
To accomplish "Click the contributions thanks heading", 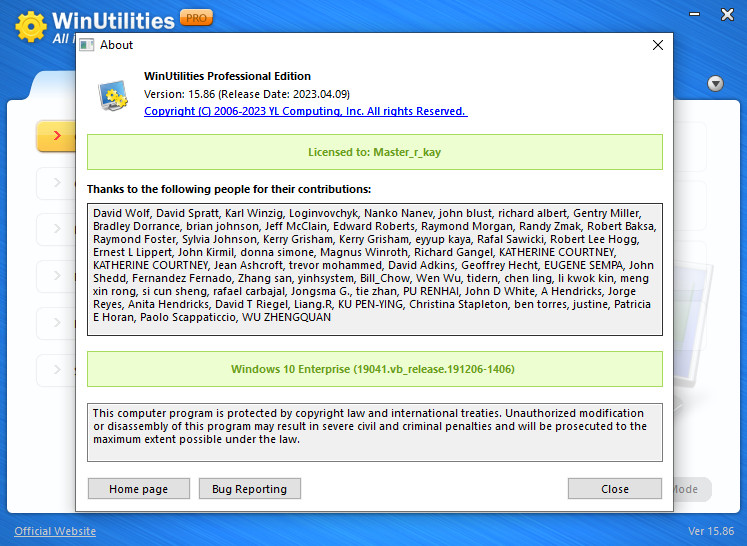I will pyautogui.click(x=229, y=189).
